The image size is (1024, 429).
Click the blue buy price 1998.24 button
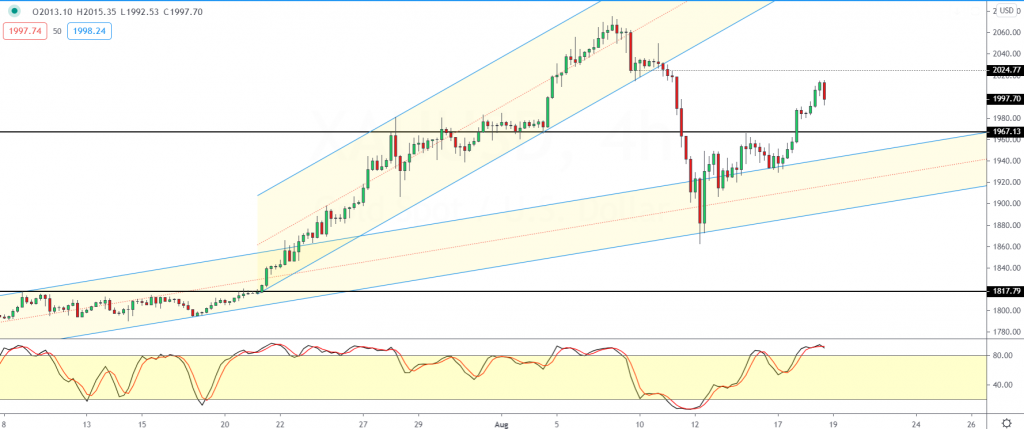(x=87, y=31)
